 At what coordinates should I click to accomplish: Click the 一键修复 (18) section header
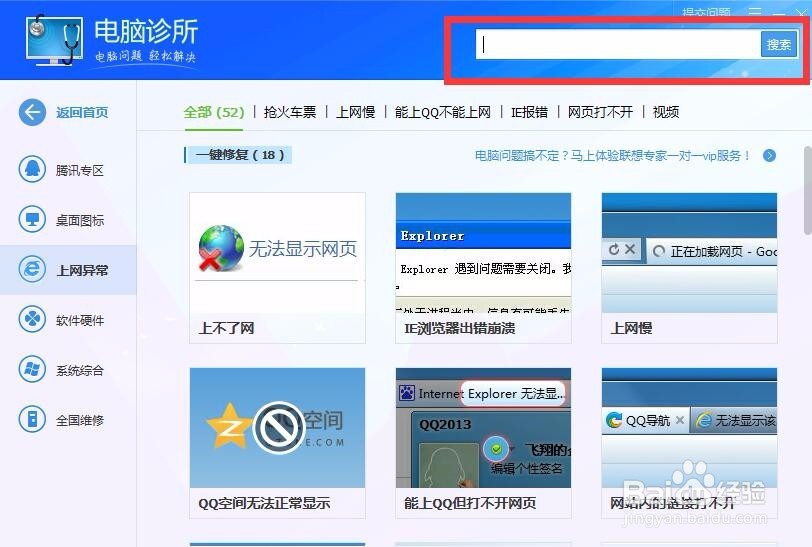[239, 155]
